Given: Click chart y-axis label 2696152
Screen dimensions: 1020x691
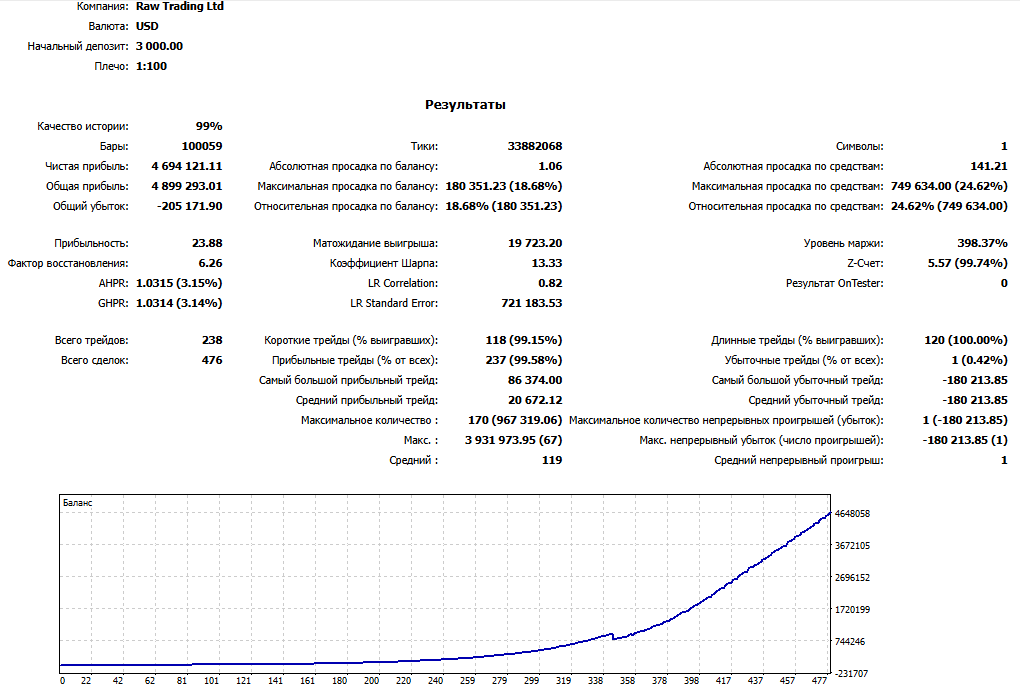Looking at the screenshot, I should click(x=852, y=578).
